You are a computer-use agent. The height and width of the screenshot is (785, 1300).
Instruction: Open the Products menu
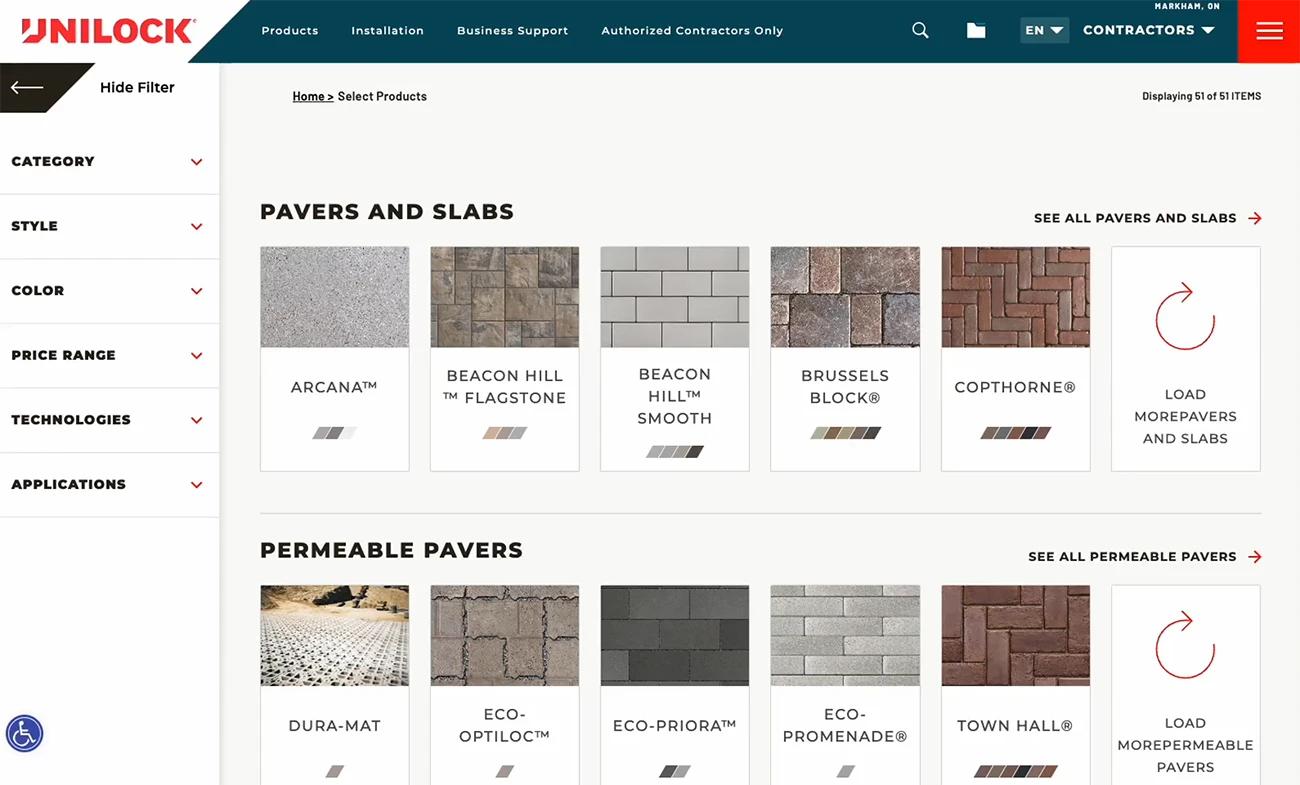coord(290,31)
